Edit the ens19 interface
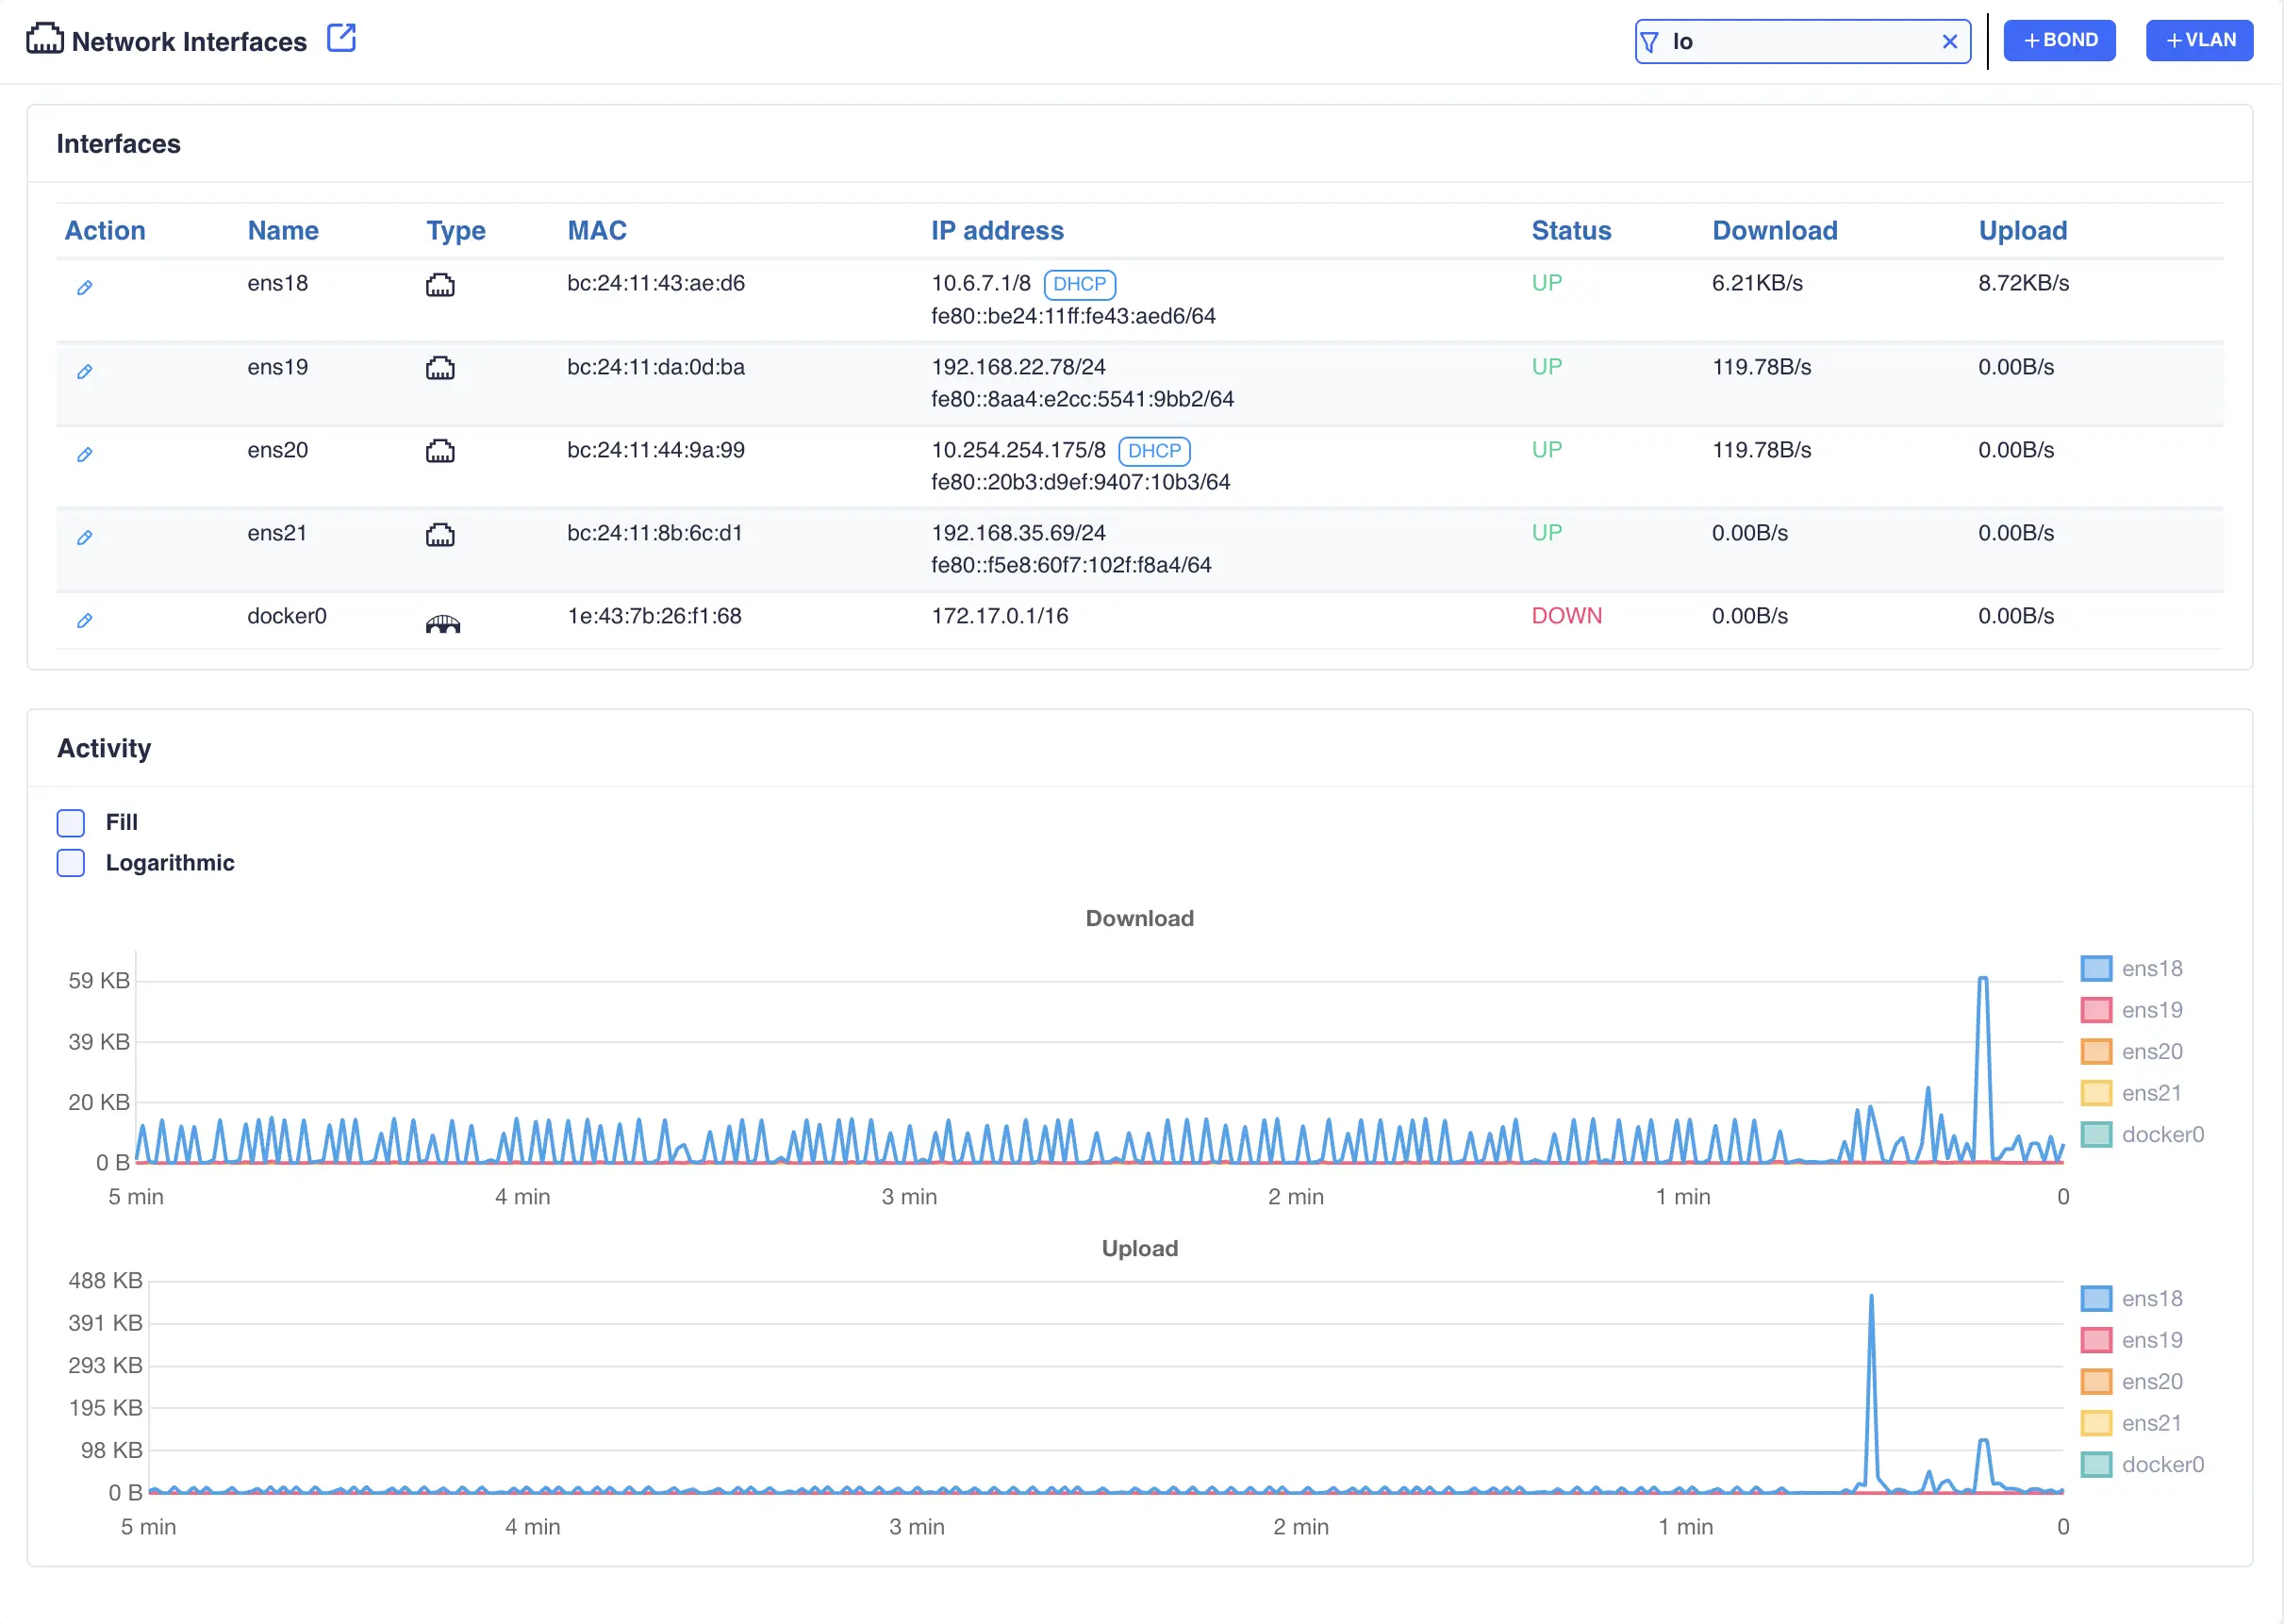 85,372
